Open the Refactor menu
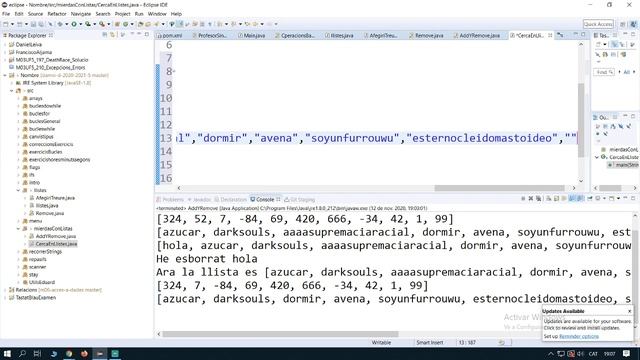Viewport: 640px width, 360px height. coord(57,13)
